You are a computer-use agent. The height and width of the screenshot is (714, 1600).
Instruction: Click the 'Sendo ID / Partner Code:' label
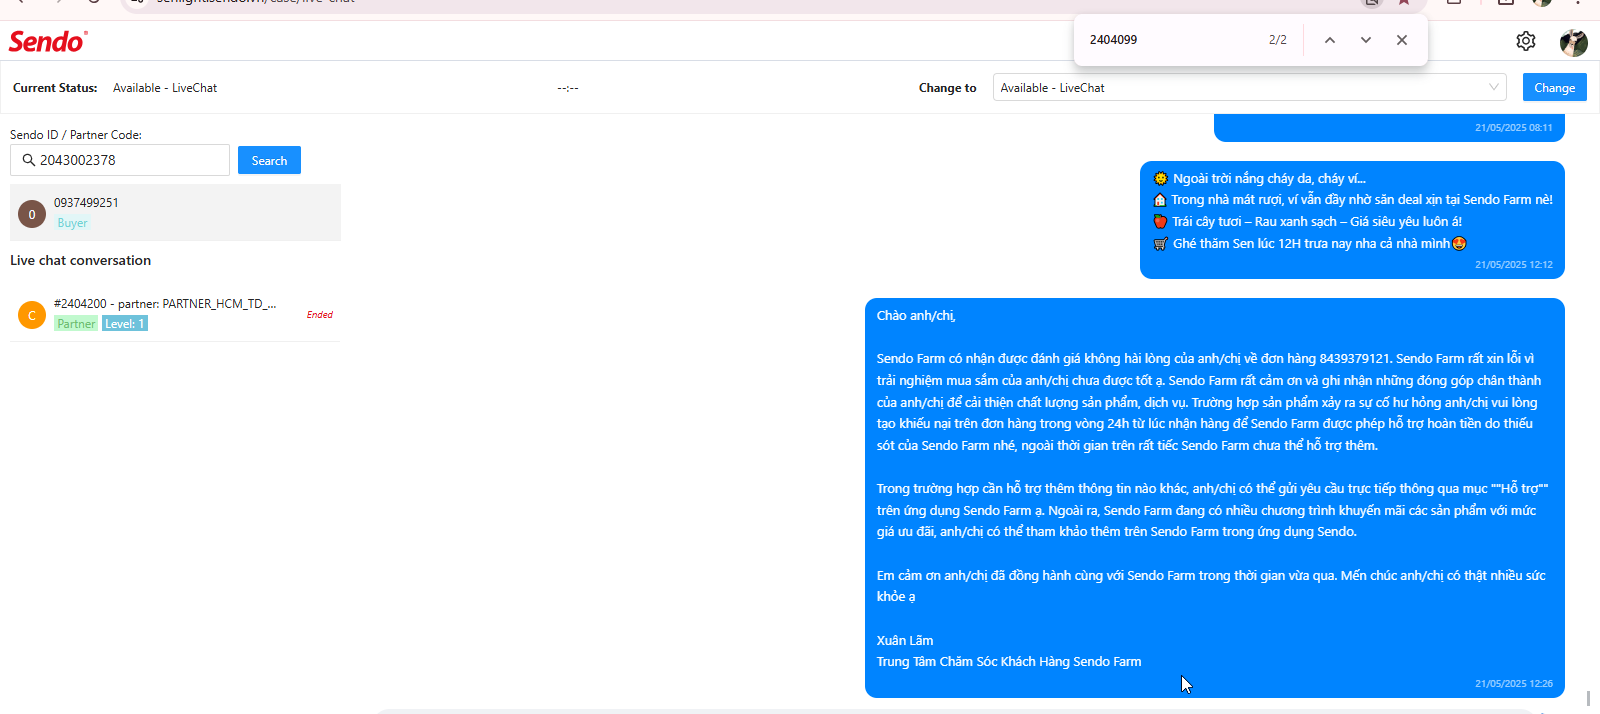pos(76,135)
